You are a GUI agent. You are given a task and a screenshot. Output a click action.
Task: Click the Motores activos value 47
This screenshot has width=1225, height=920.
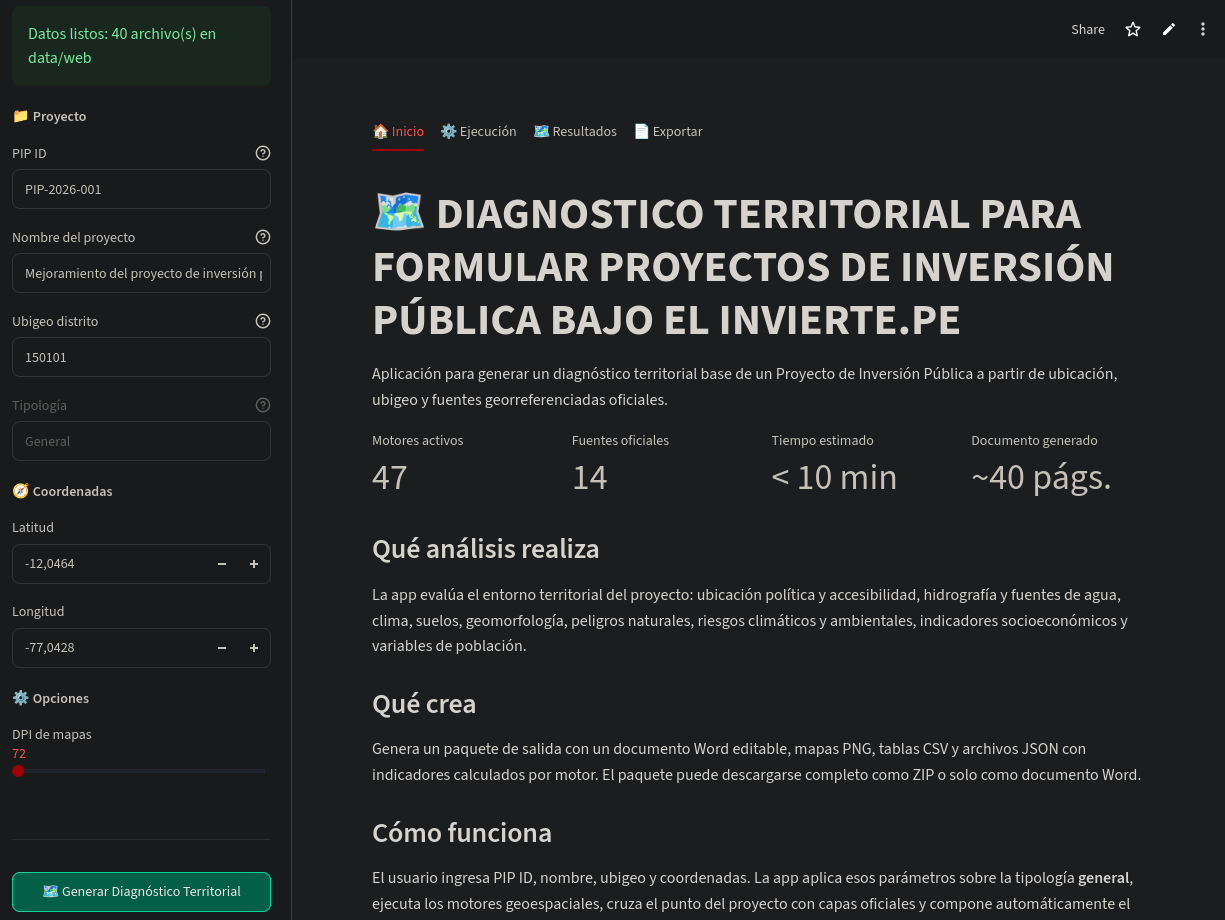390,478
